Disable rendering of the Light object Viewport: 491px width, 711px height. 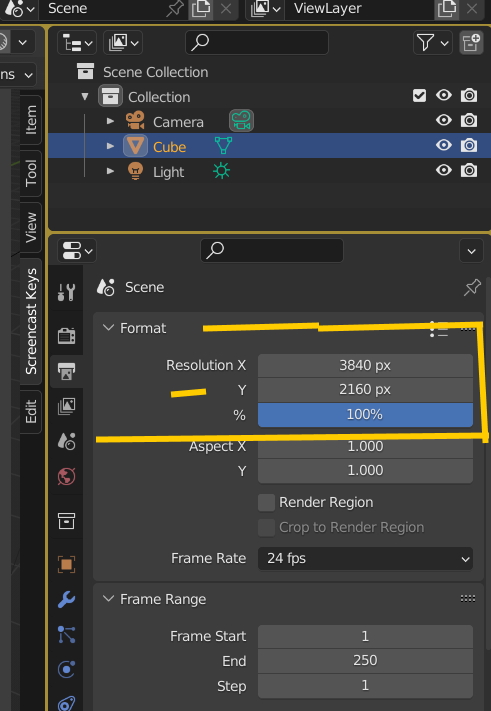click(469, 170)
